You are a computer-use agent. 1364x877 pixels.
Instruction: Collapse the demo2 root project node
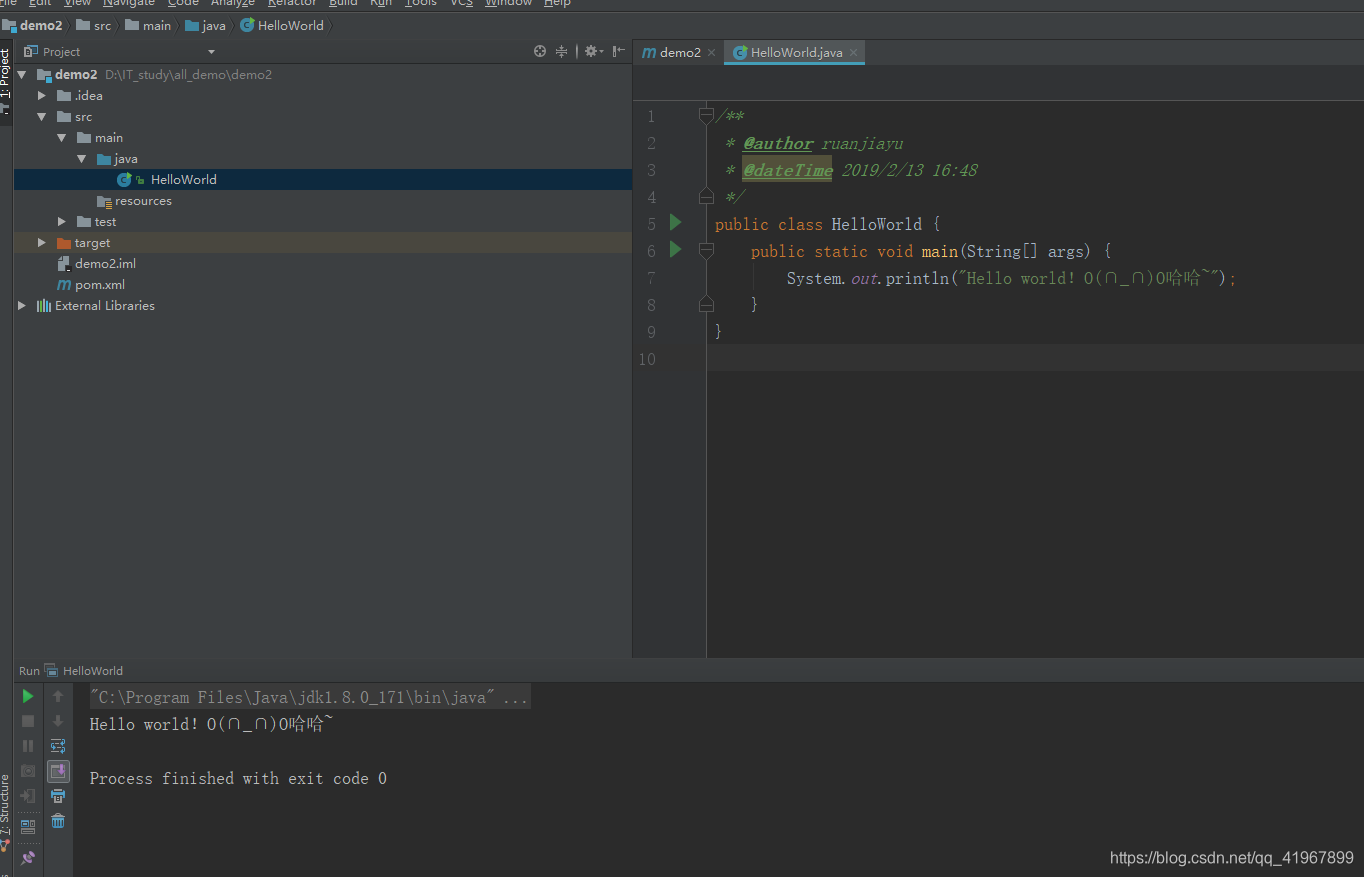[22, 75]
